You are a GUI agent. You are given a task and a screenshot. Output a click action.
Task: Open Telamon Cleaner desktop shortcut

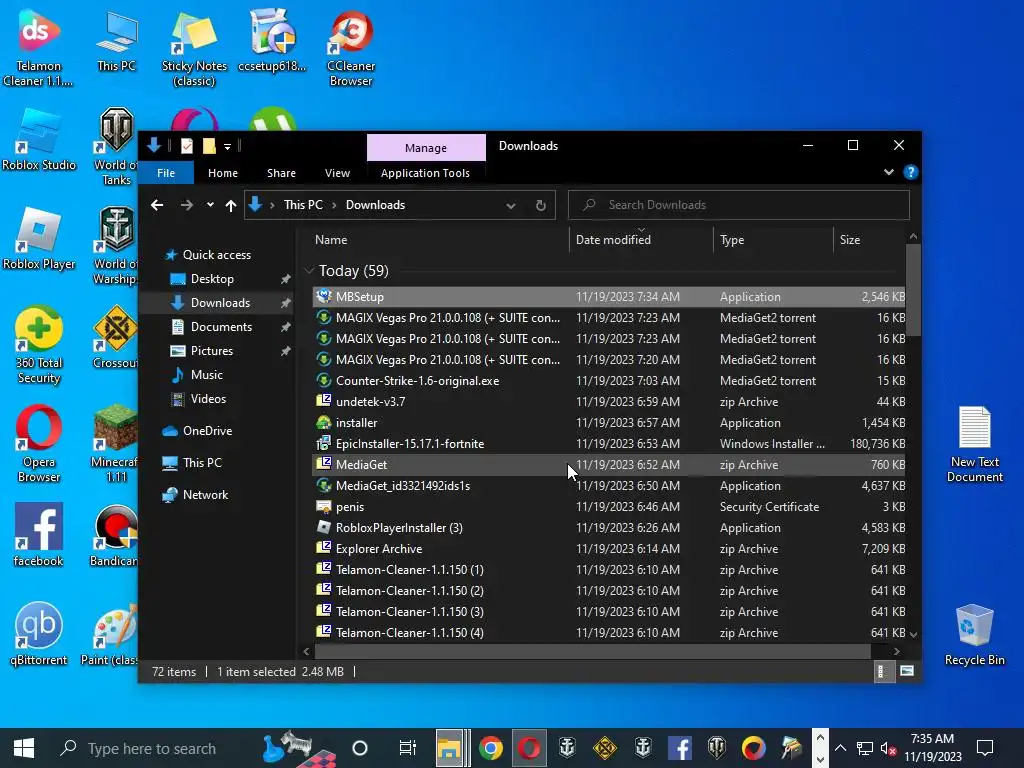click(x=38, y=49)
